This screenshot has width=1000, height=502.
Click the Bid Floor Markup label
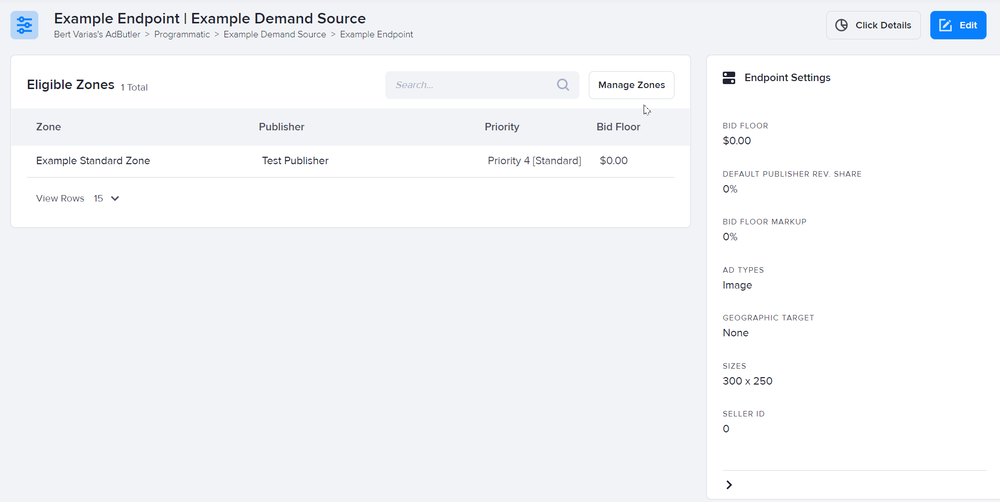coord(765,222)
